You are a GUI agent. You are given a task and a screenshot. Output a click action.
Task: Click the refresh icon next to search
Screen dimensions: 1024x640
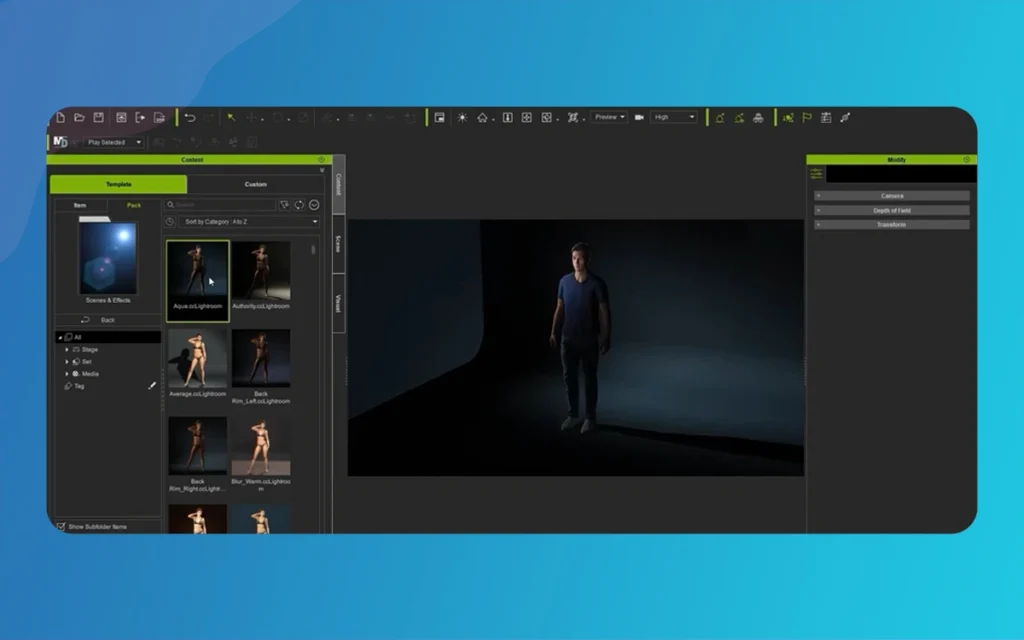pyautogui.click(x=299, y=205)
